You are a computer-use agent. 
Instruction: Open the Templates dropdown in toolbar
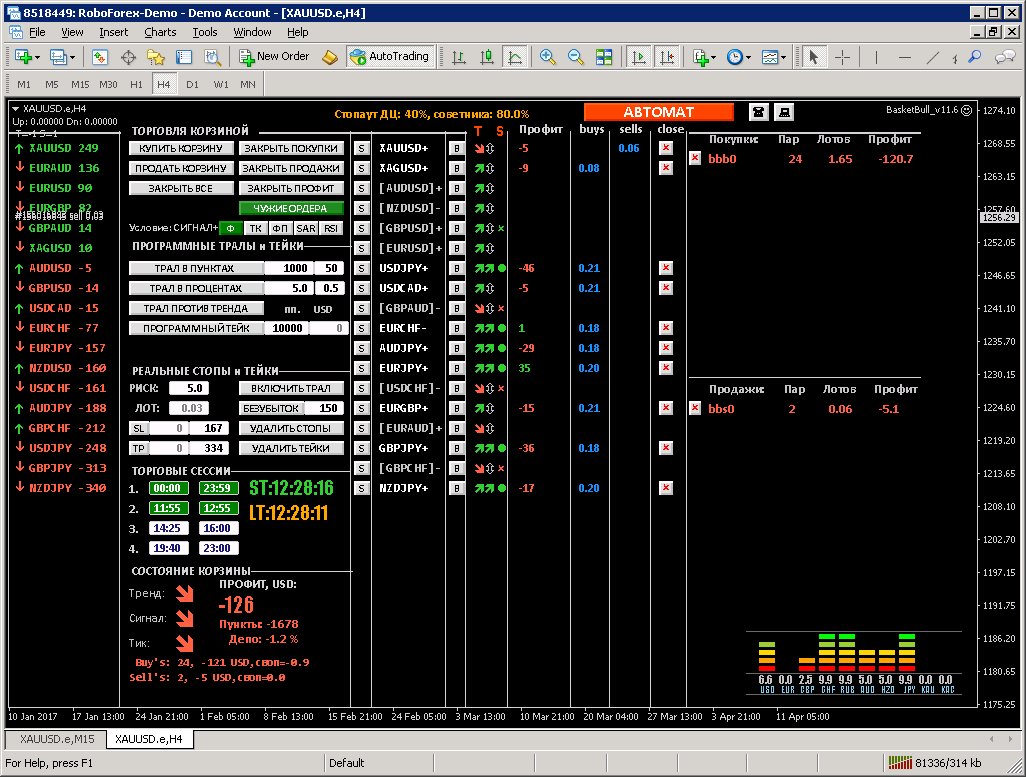click(781, 57)
